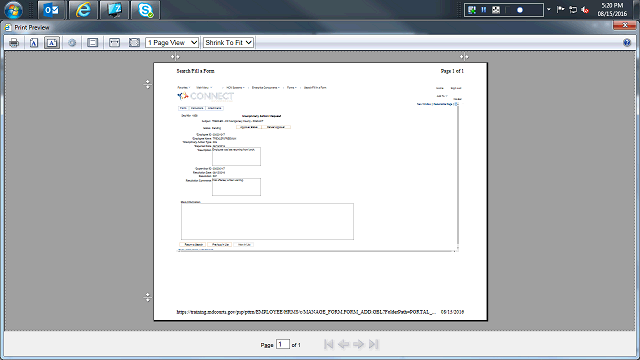Image resolution: width=640 pixels, height=360 pixels.
Task: Click the device sync tray icon
Action: pos(573,9)
